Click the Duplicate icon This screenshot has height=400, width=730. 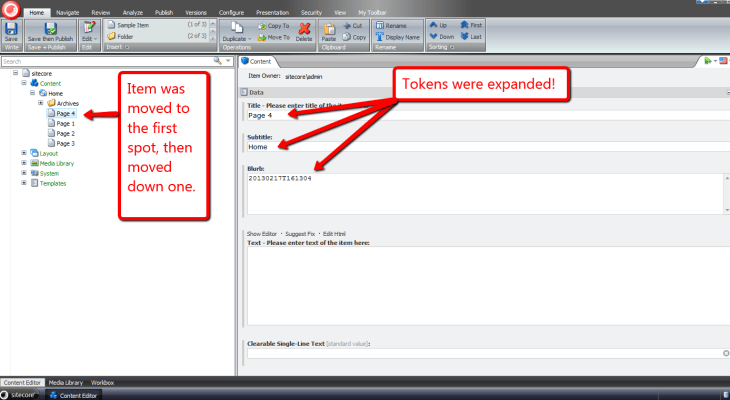(237, 28)
